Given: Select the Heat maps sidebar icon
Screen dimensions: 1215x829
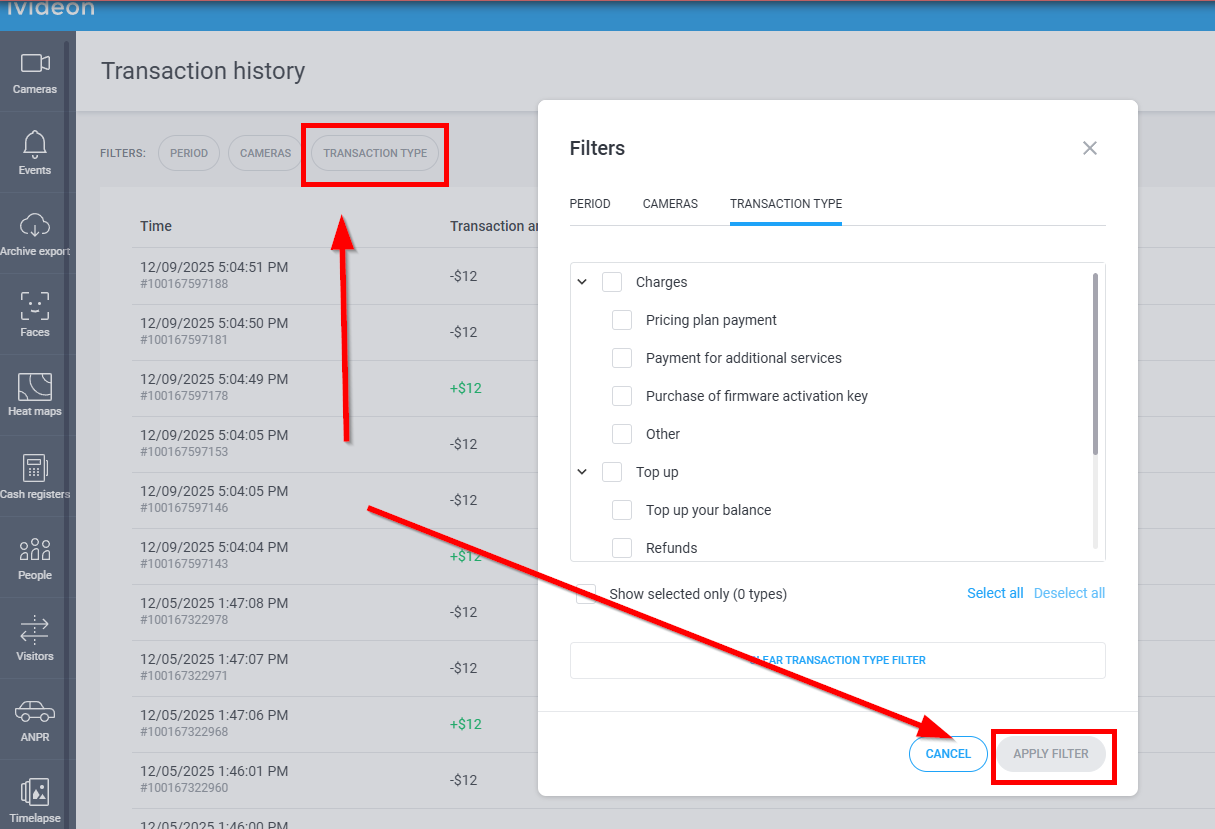Looking at the screenshot, I should point(35,387).
